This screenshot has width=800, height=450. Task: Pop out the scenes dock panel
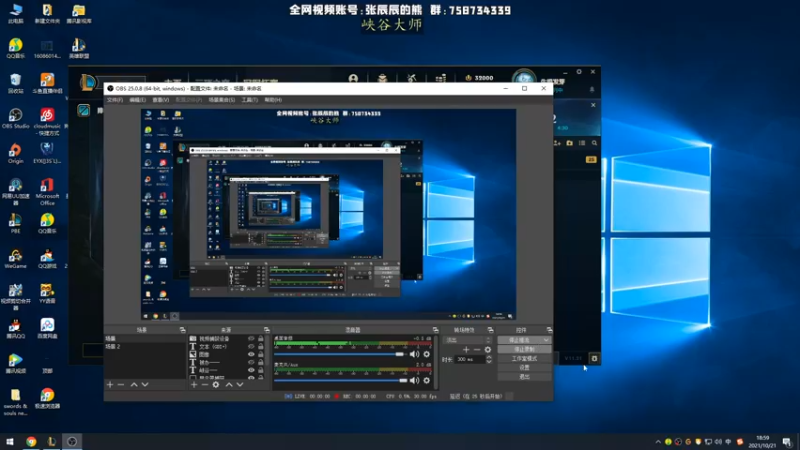(182, 330)
